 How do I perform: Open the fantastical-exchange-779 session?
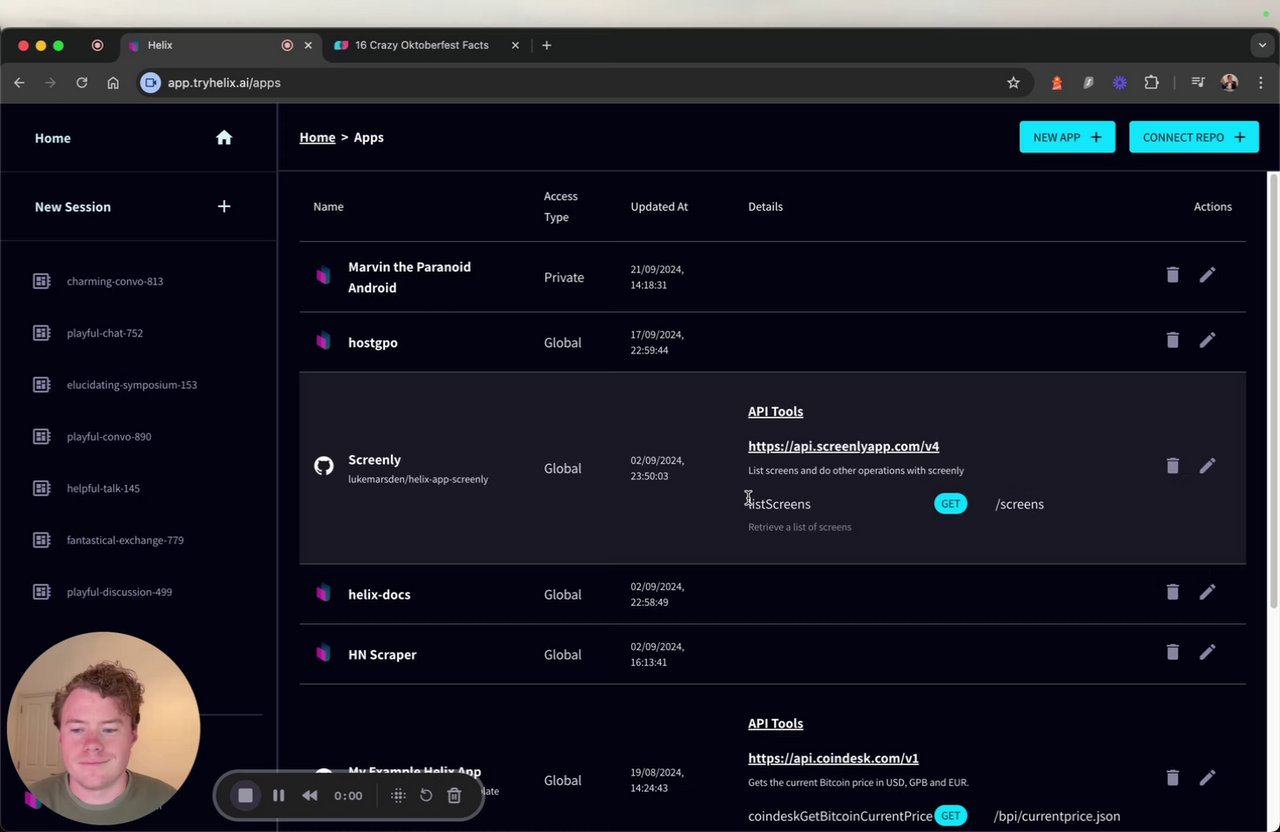click(125, 541)
